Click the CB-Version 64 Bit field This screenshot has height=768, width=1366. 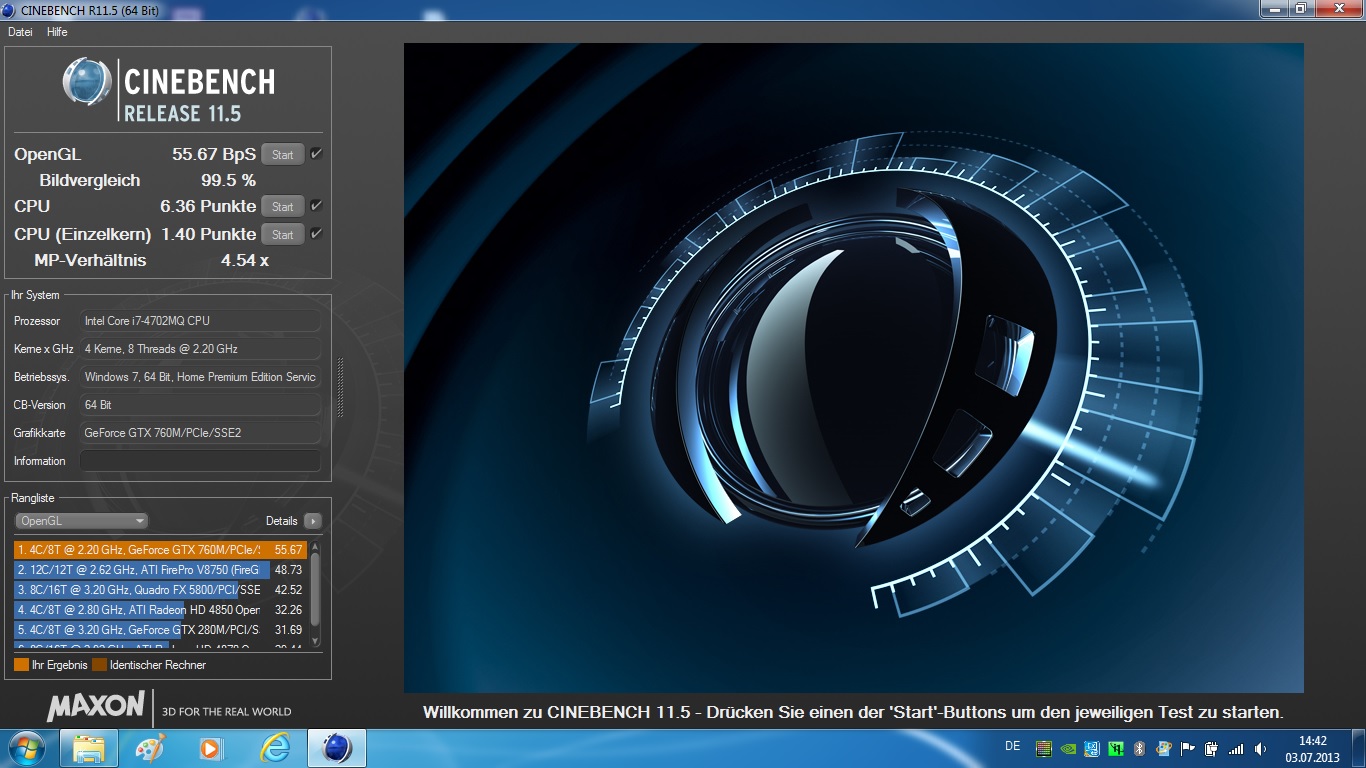click(200, 405)
